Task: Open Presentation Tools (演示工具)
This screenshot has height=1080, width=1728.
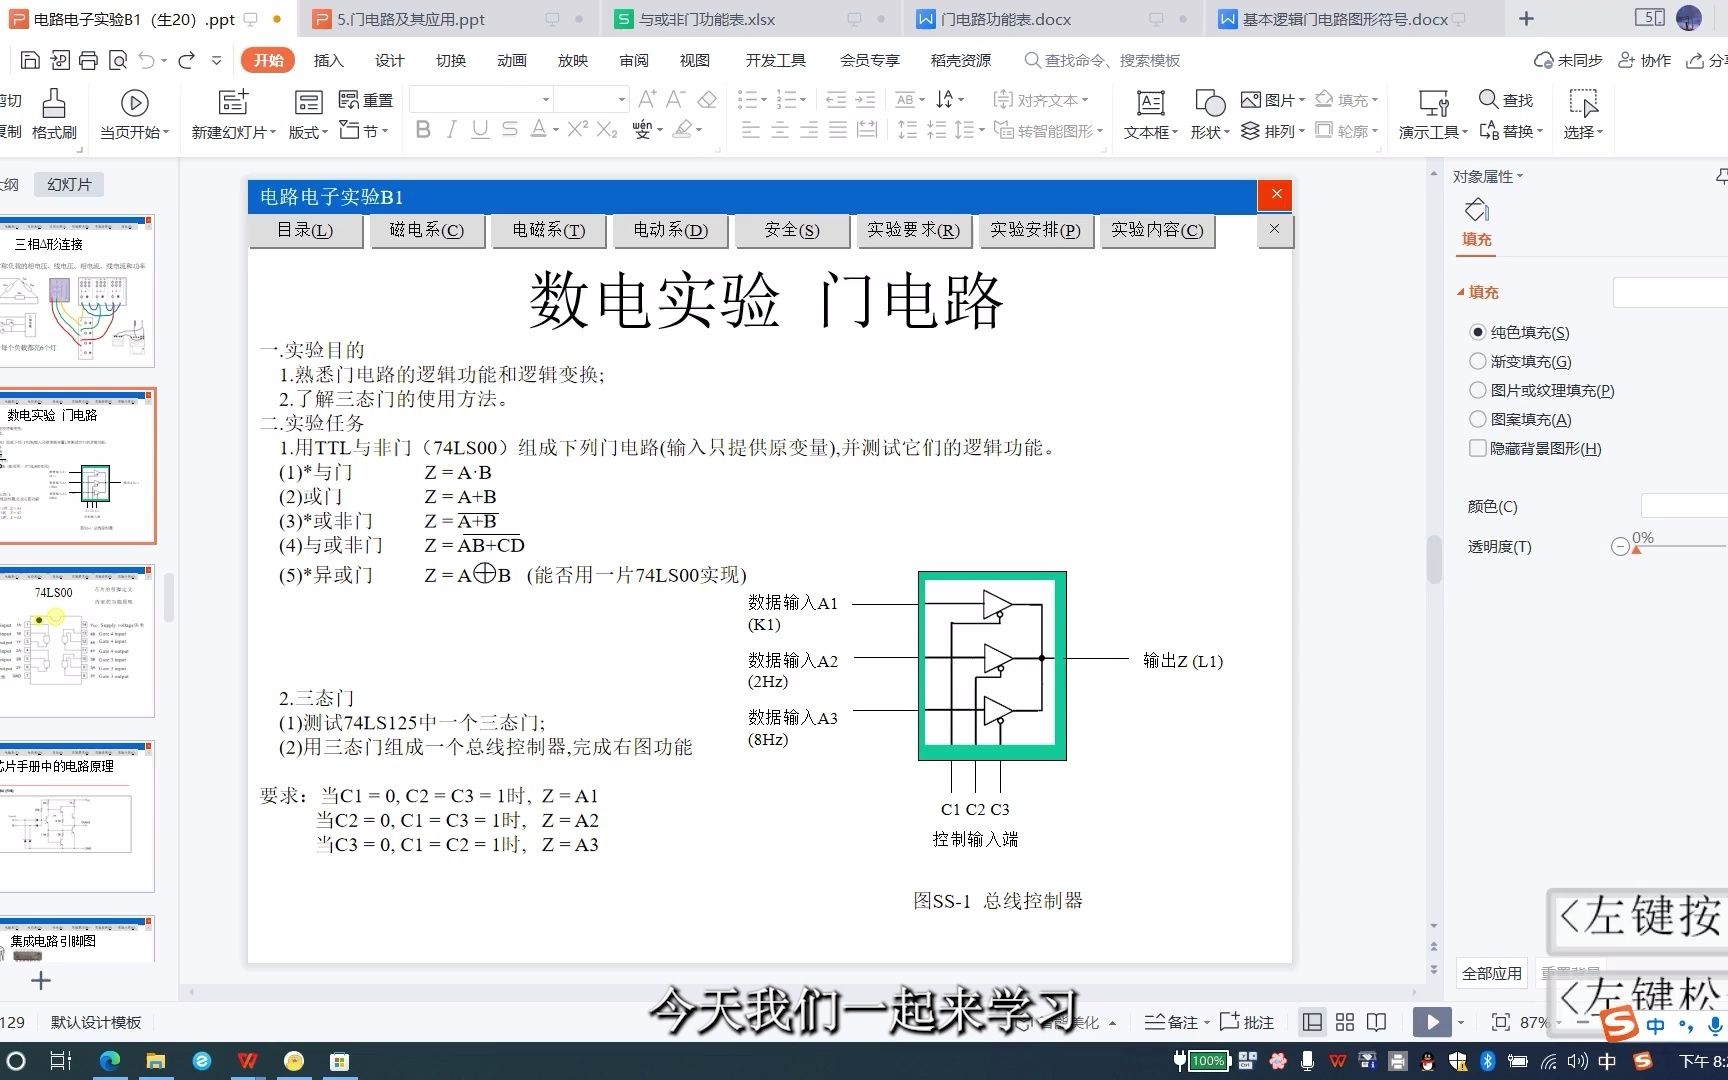Action: [1433, 114]
